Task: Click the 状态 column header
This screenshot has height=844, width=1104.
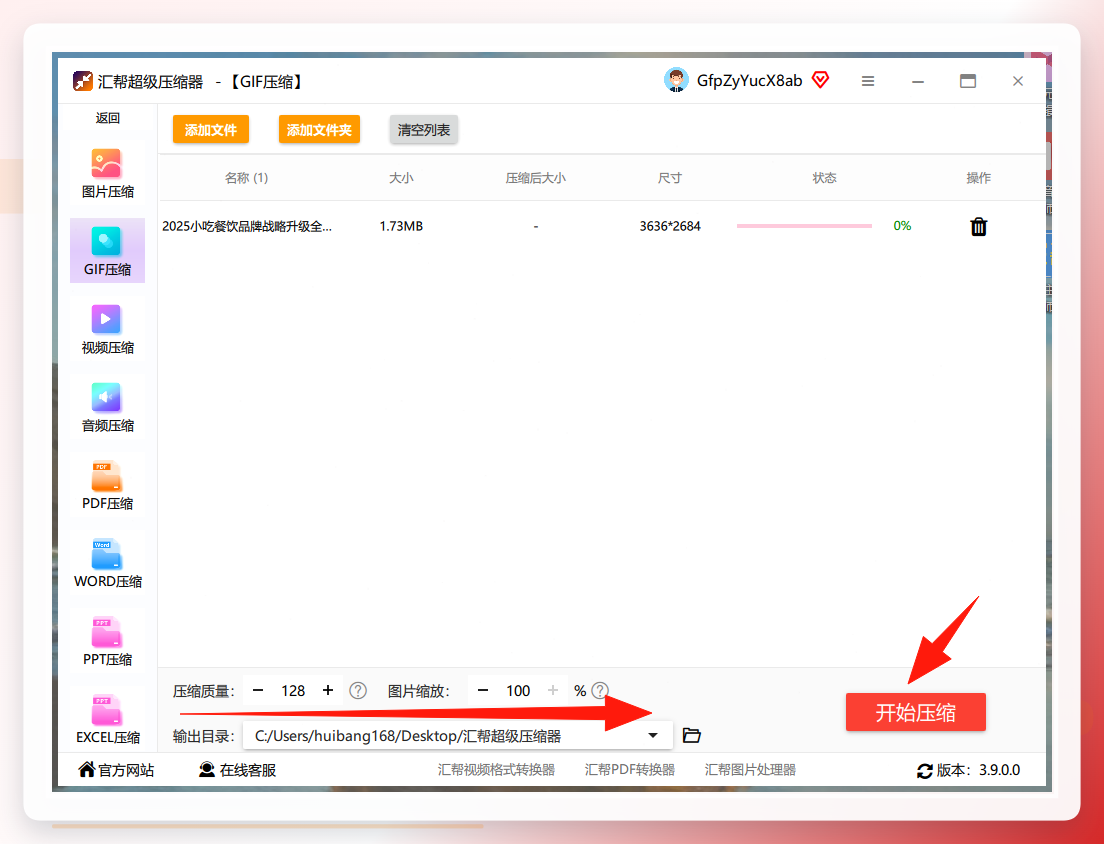Action: click(824, 178)
